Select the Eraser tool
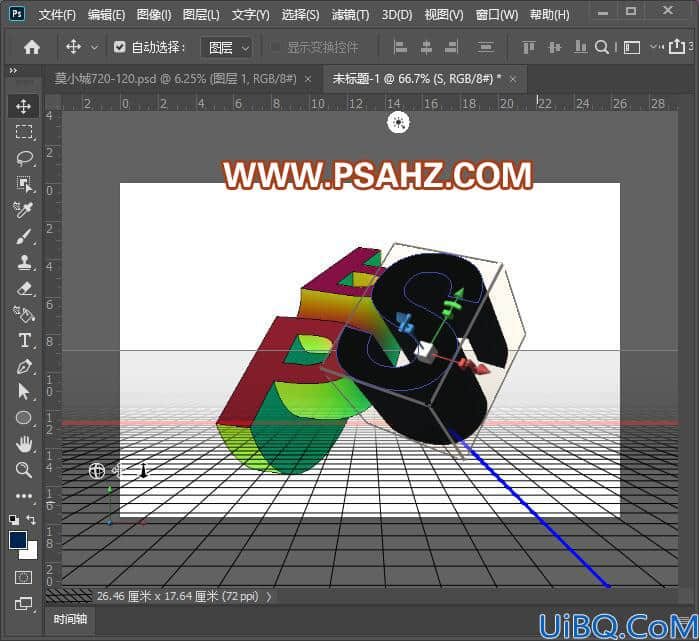The width and height of the screenshot is (699, 641). tap(25, 288)
